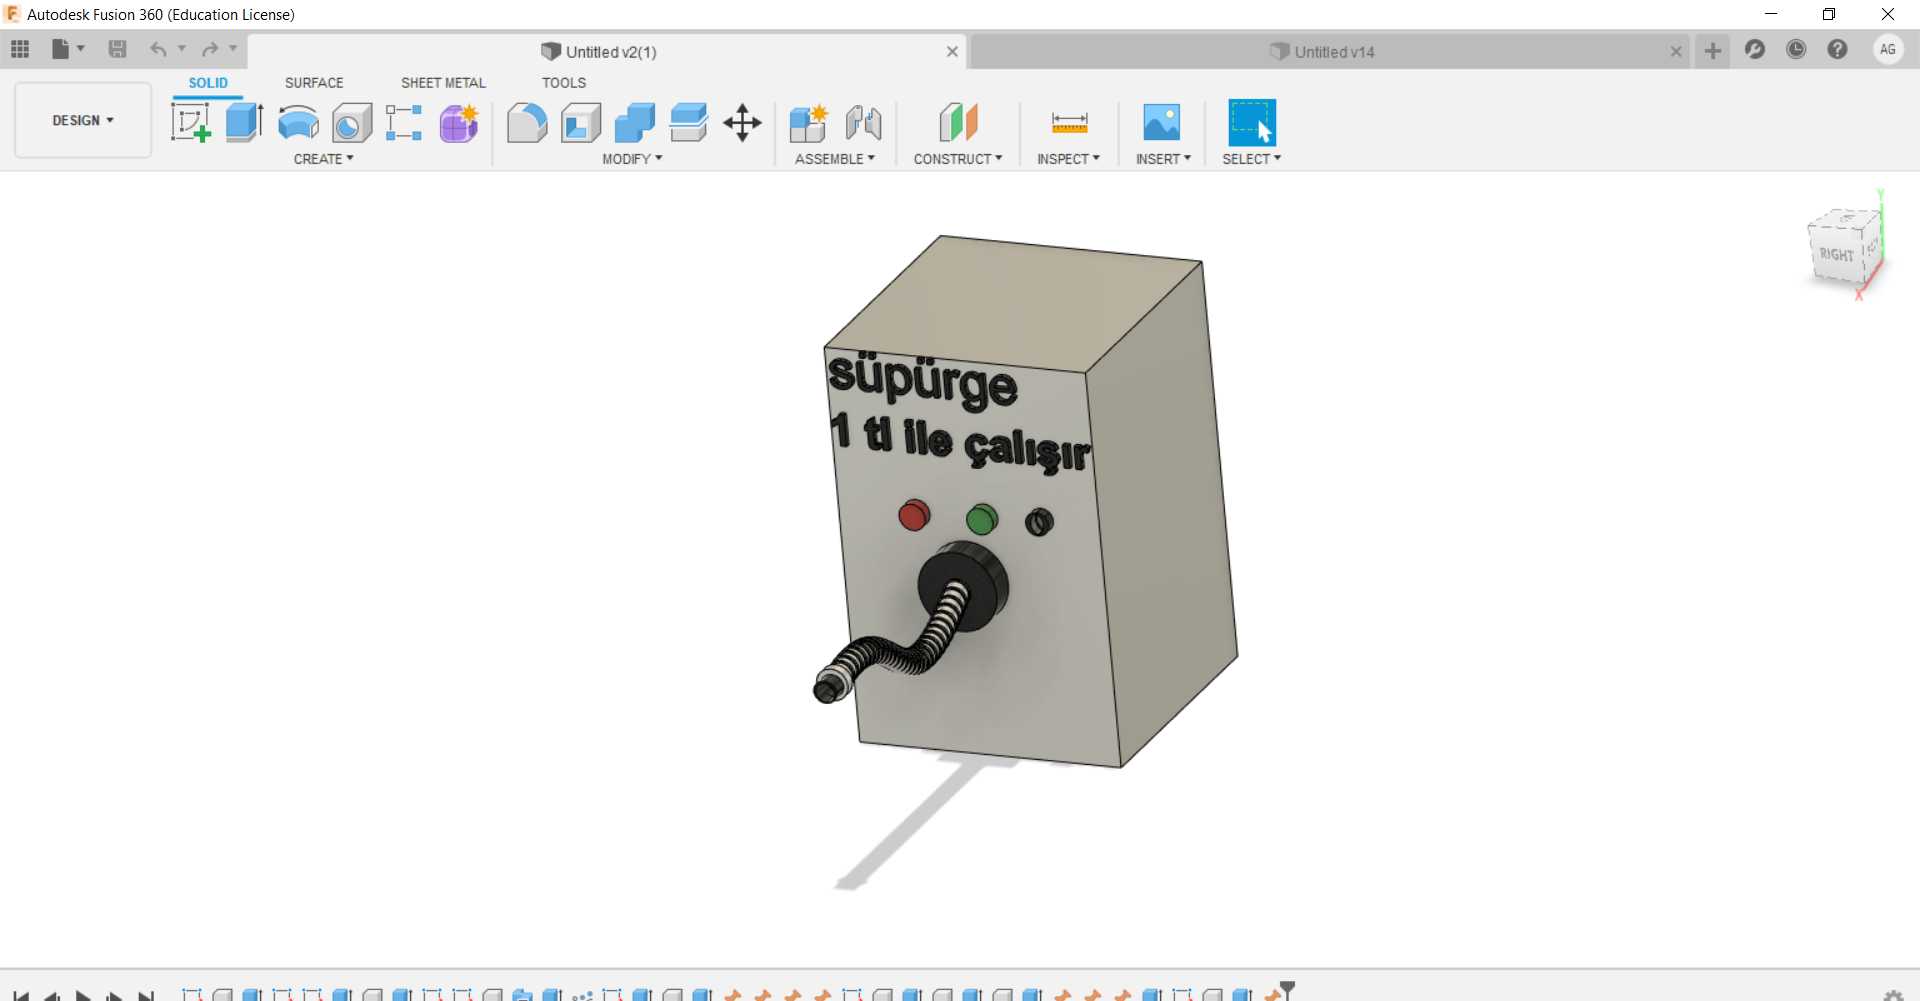The width and height of the screenshot is (1920, 1001).
Task: Open the File icon dropdown arrow
Action: [x=81, y=49]
